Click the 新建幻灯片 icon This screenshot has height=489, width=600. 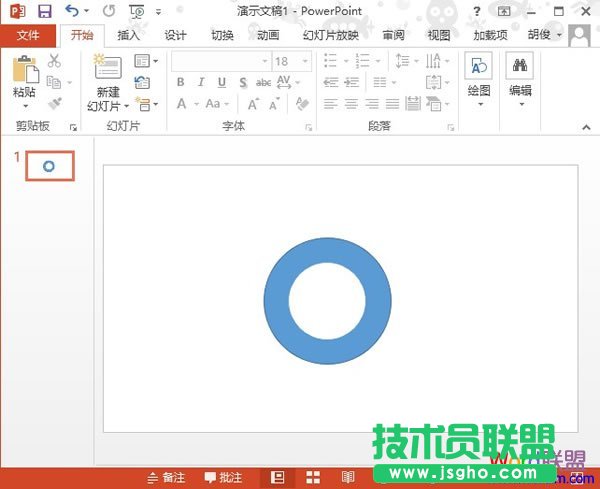(x=108, y=66)
